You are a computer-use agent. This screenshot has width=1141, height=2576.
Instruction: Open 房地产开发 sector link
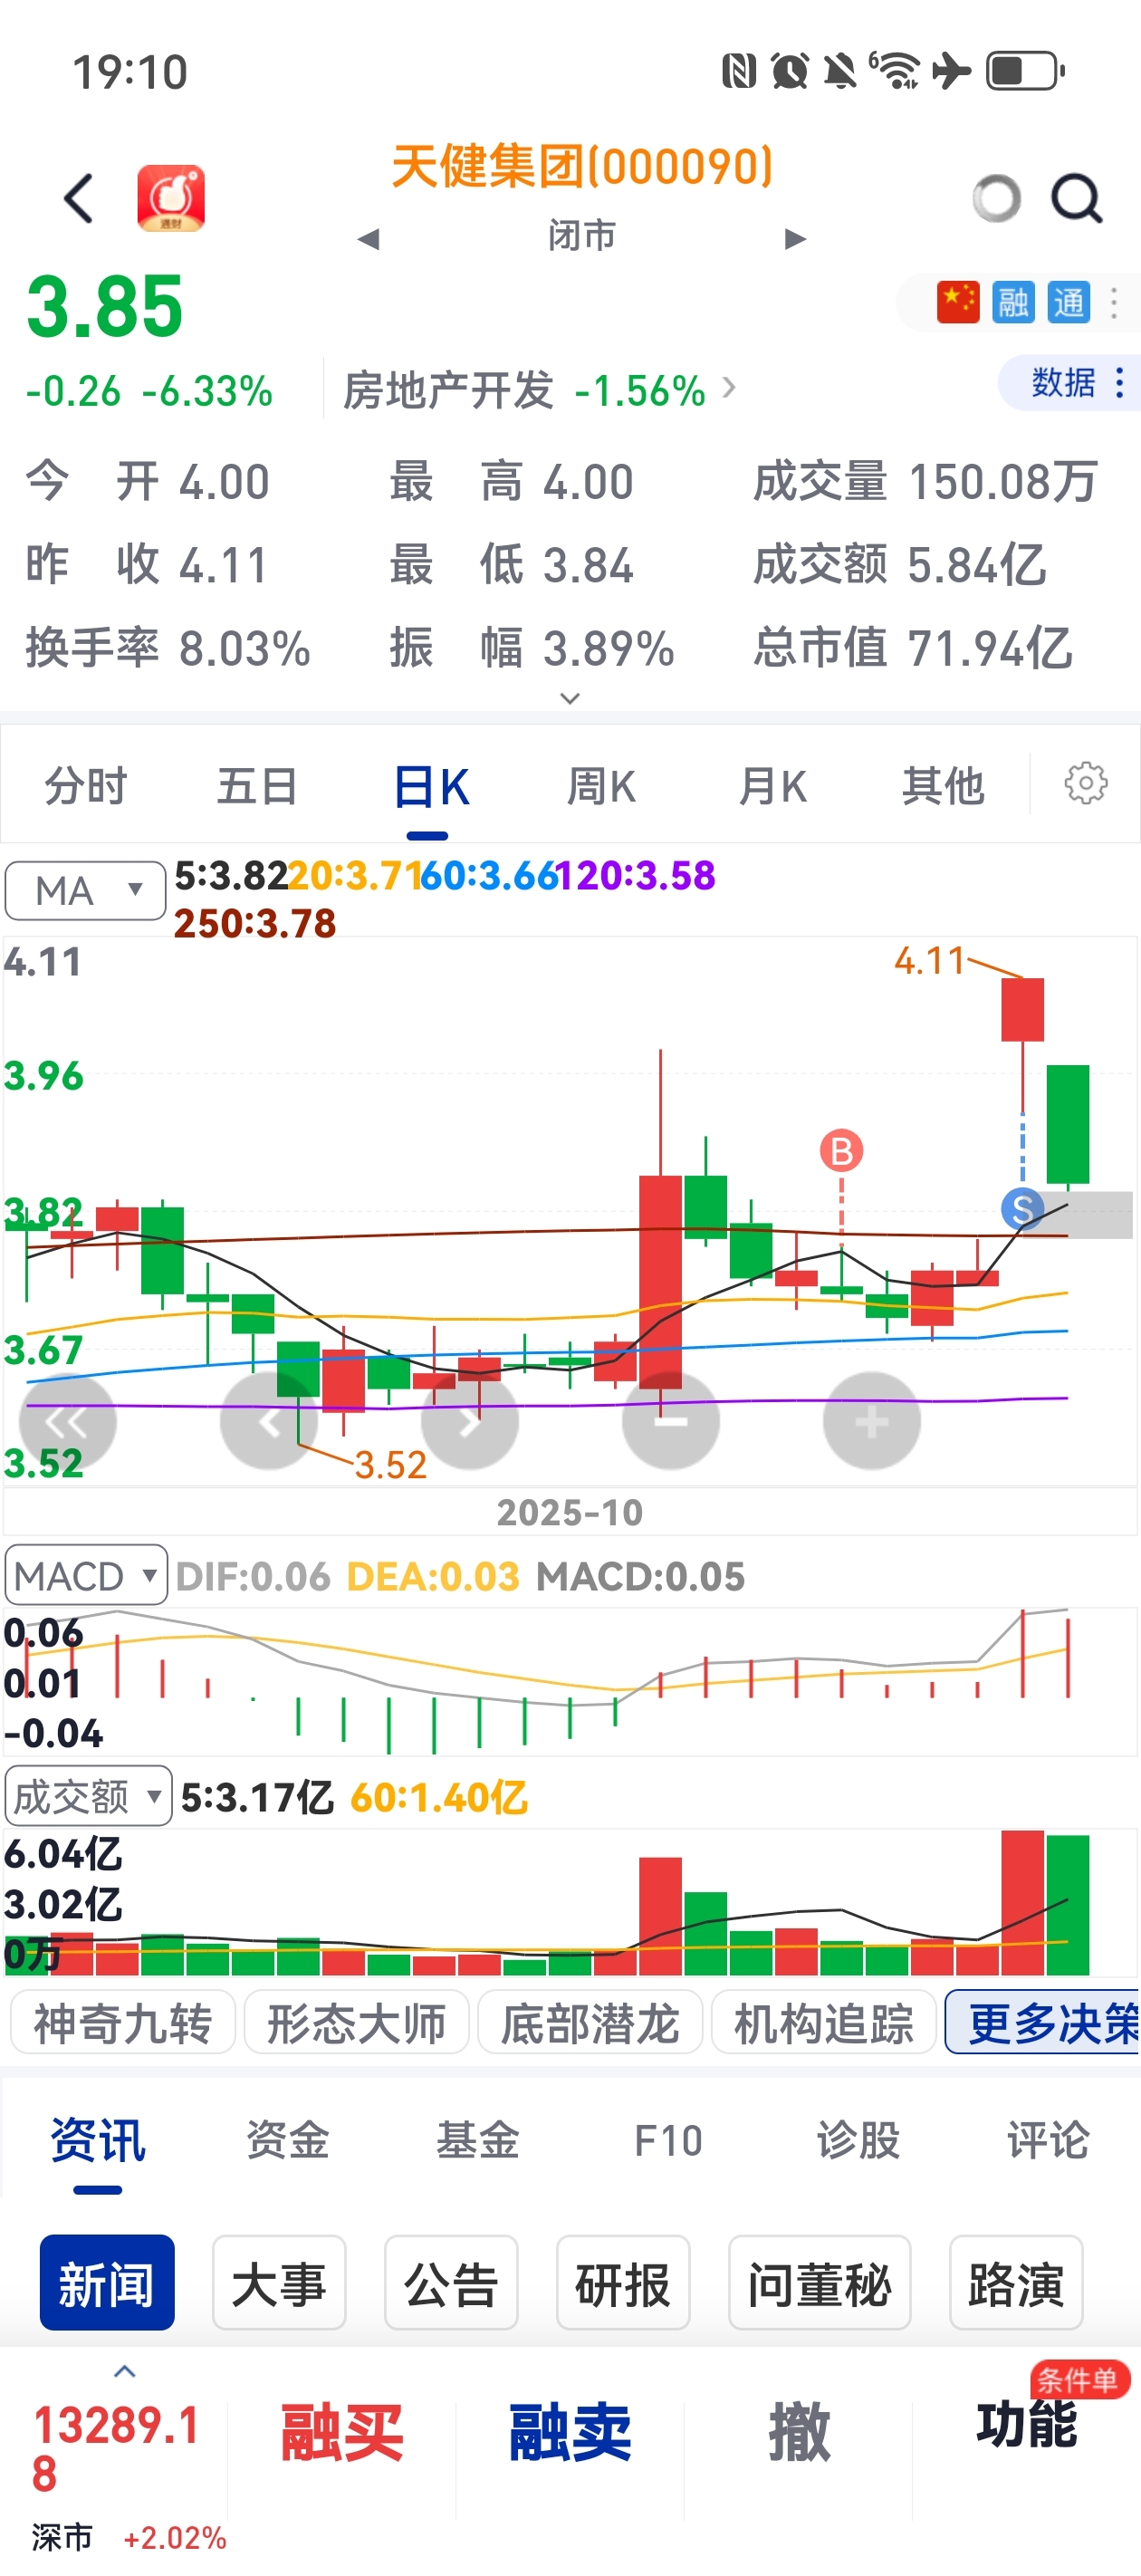[538, 390]
